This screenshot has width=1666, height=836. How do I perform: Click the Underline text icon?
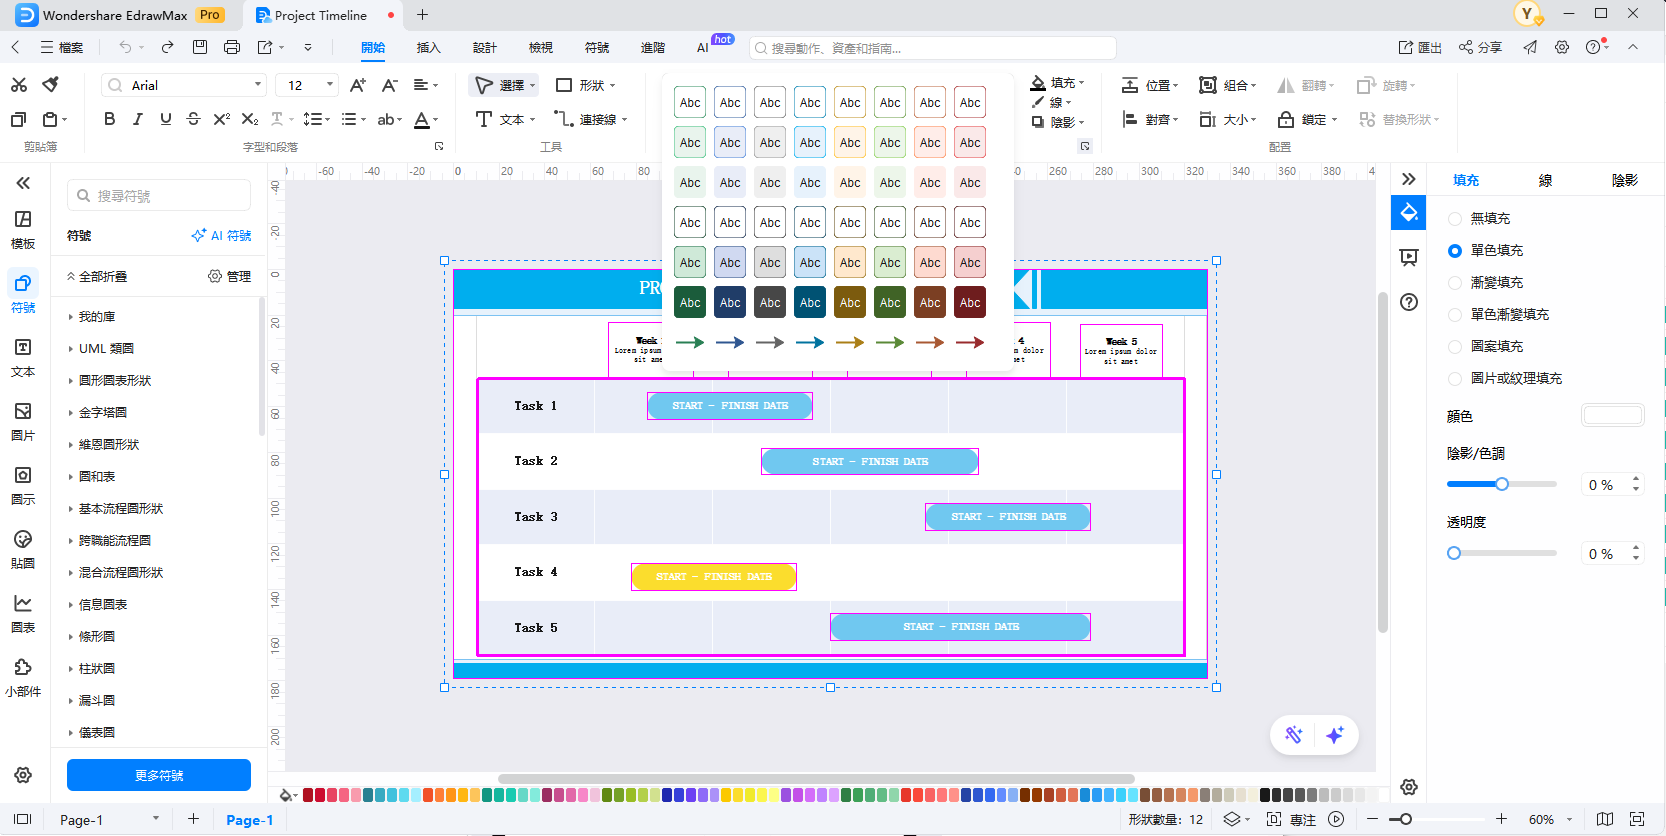click(x=165, y=119)
